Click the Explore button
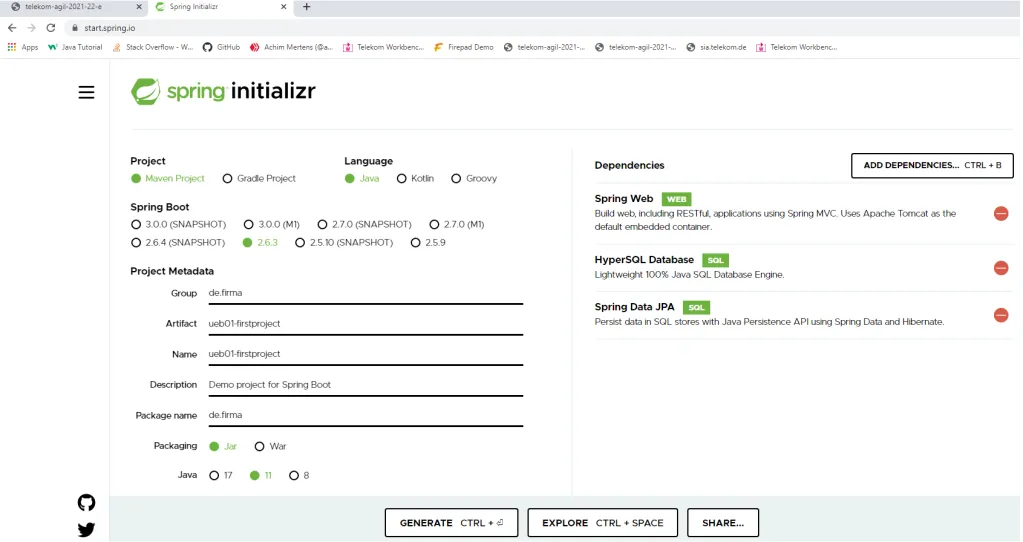 pos(602,523)
